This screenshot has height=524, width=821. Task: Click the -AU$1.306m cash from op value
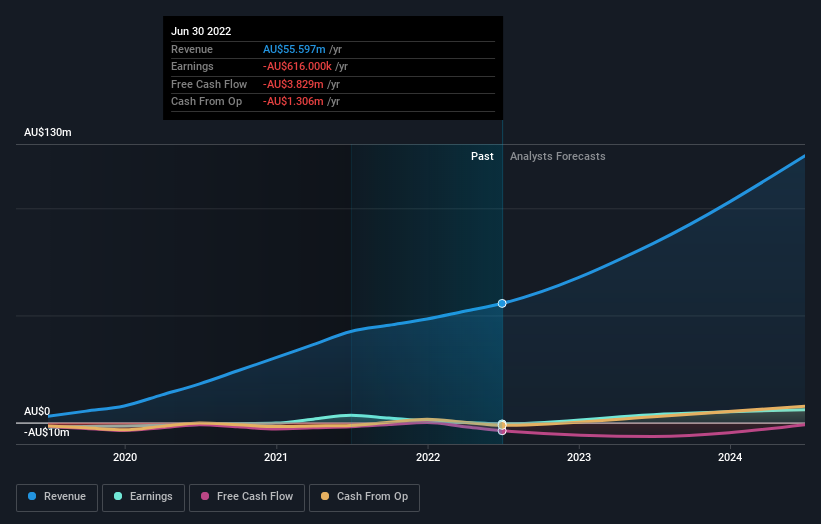tap(293, 102)
